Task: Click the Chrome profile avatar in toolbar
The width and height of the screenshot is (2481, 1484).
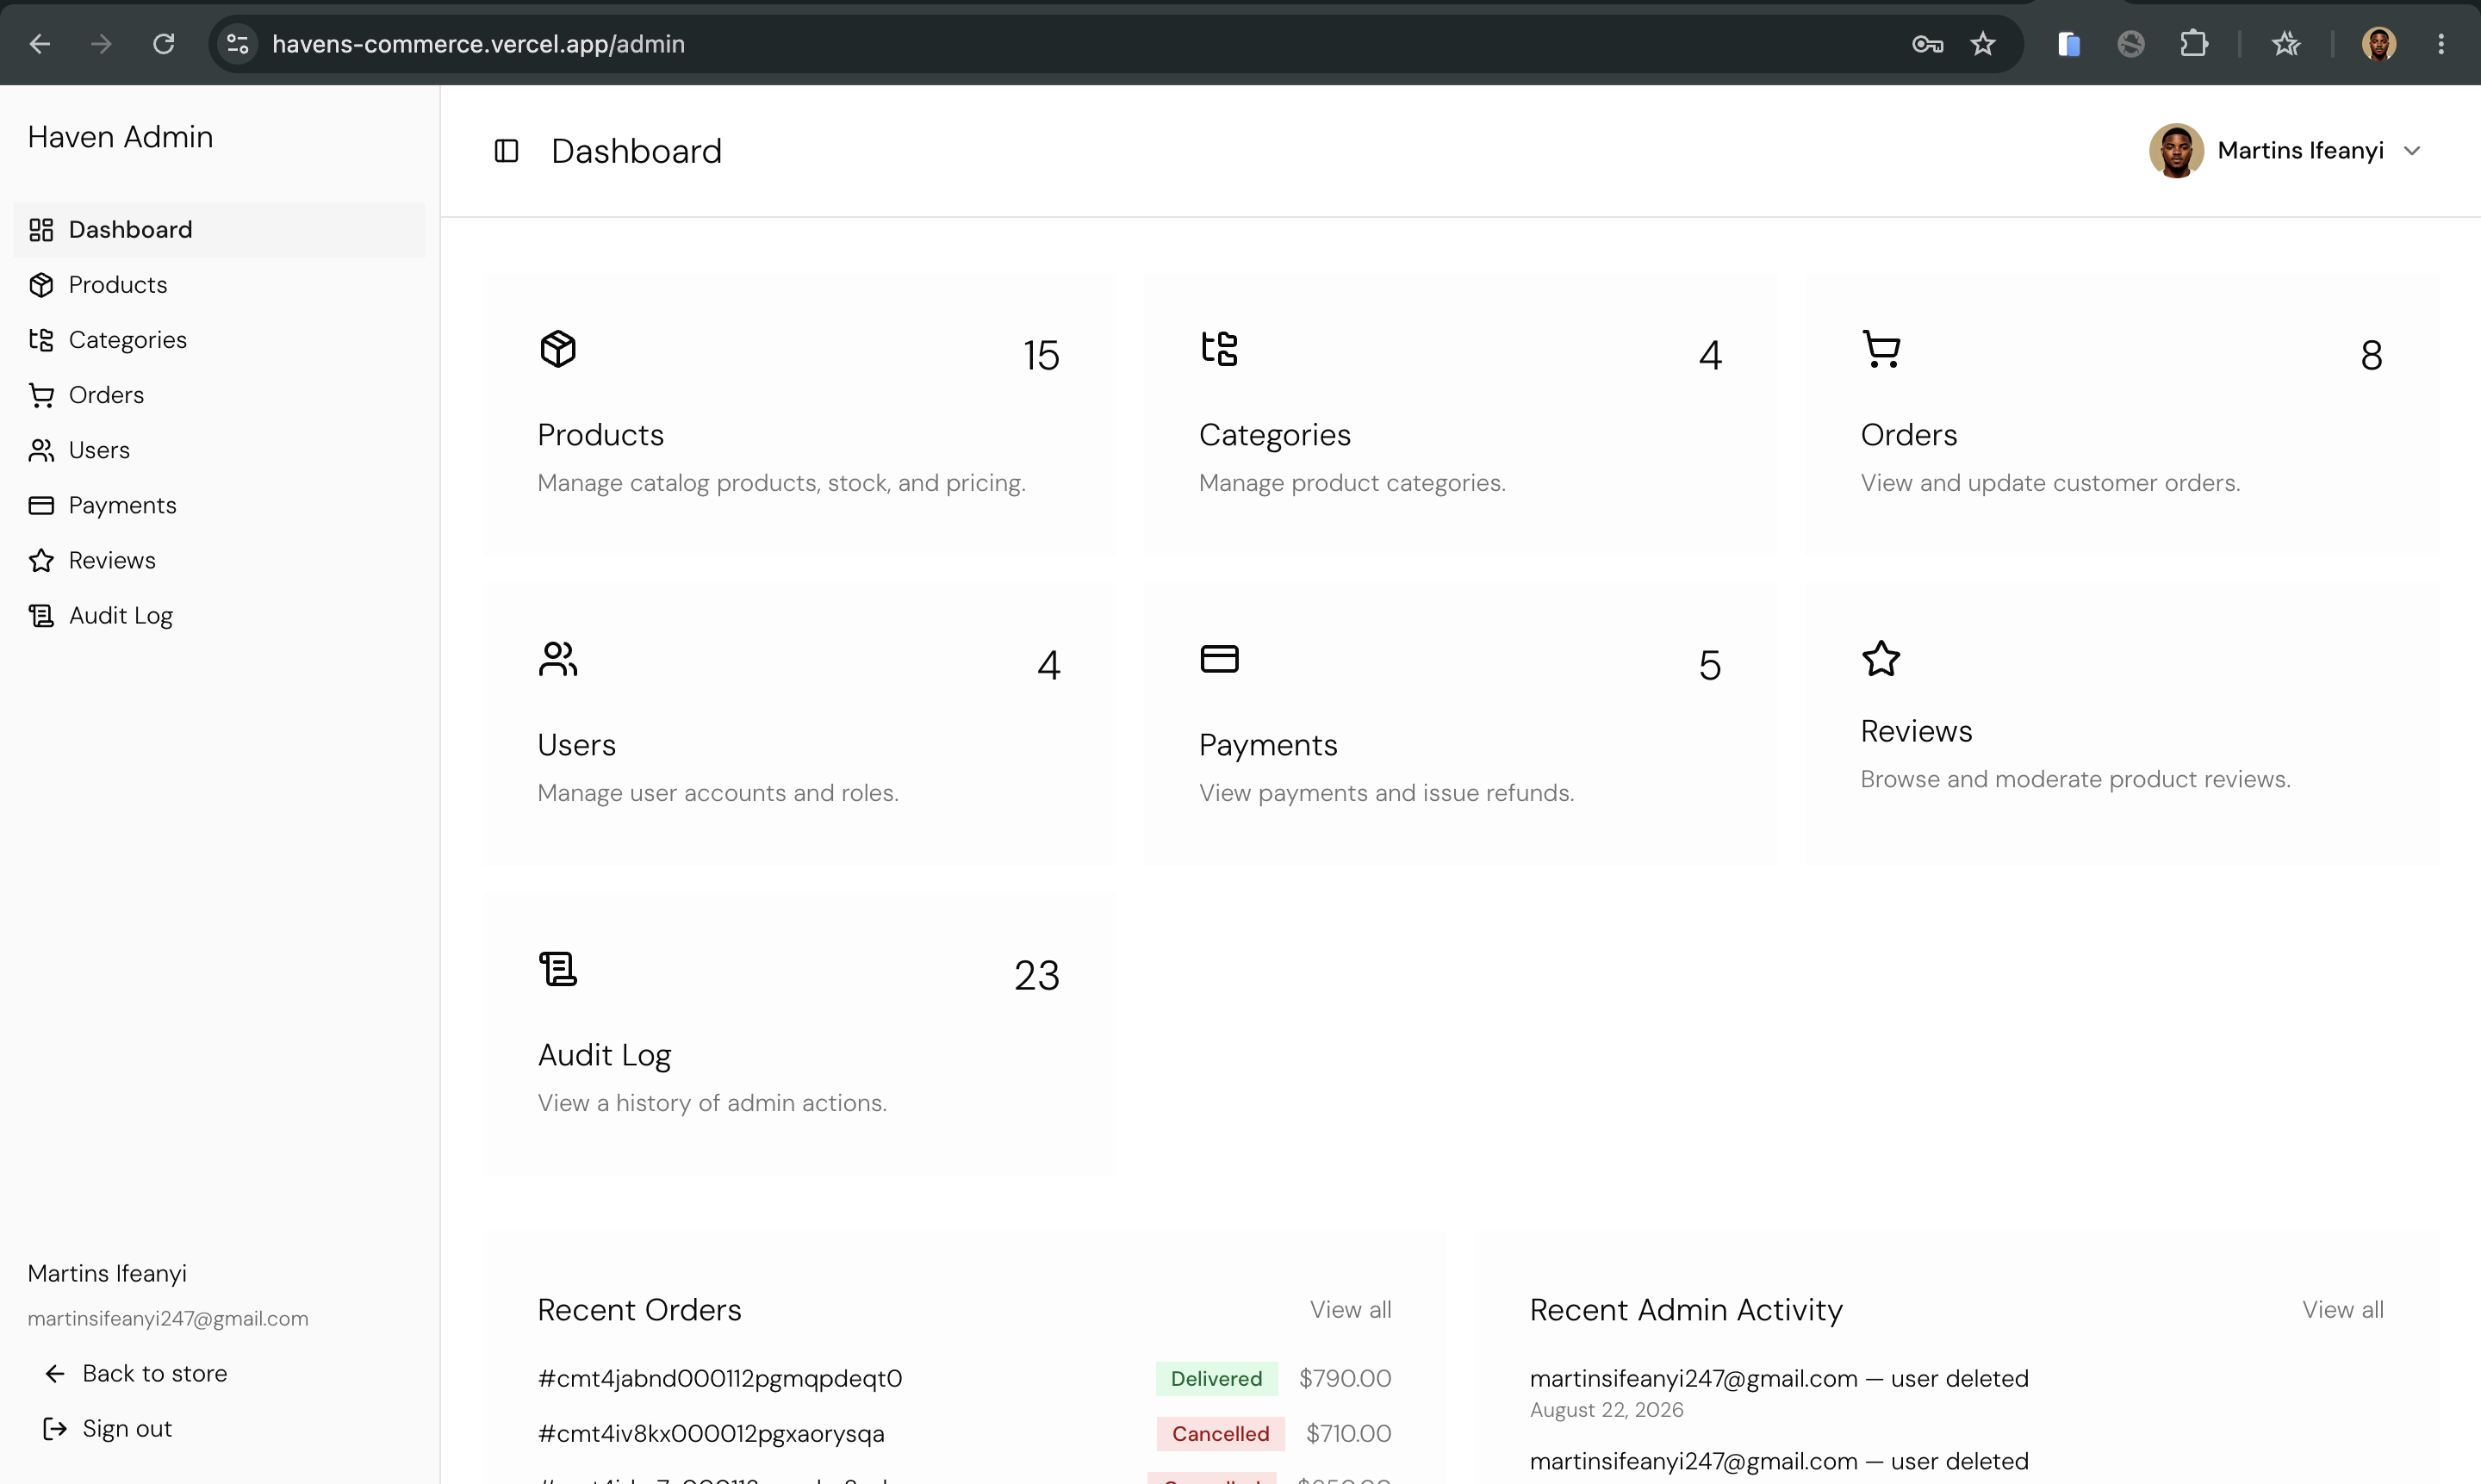Action: pyautogui.click(x=2378, y=44)
